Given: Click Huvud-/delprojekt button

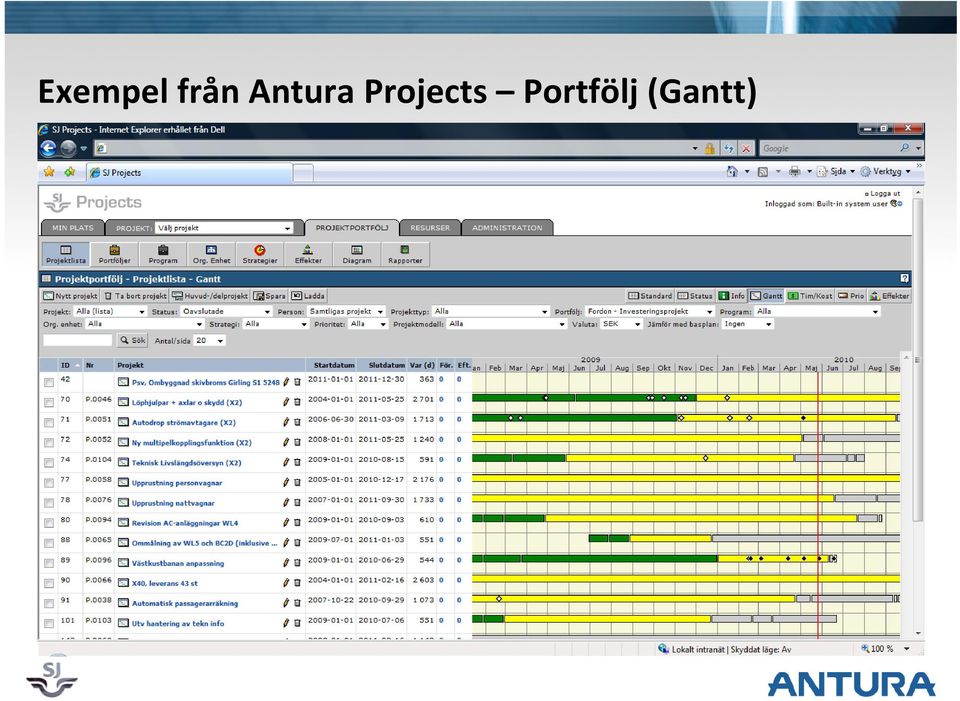Looking at the screenshot, I should [x=210, y=296].
